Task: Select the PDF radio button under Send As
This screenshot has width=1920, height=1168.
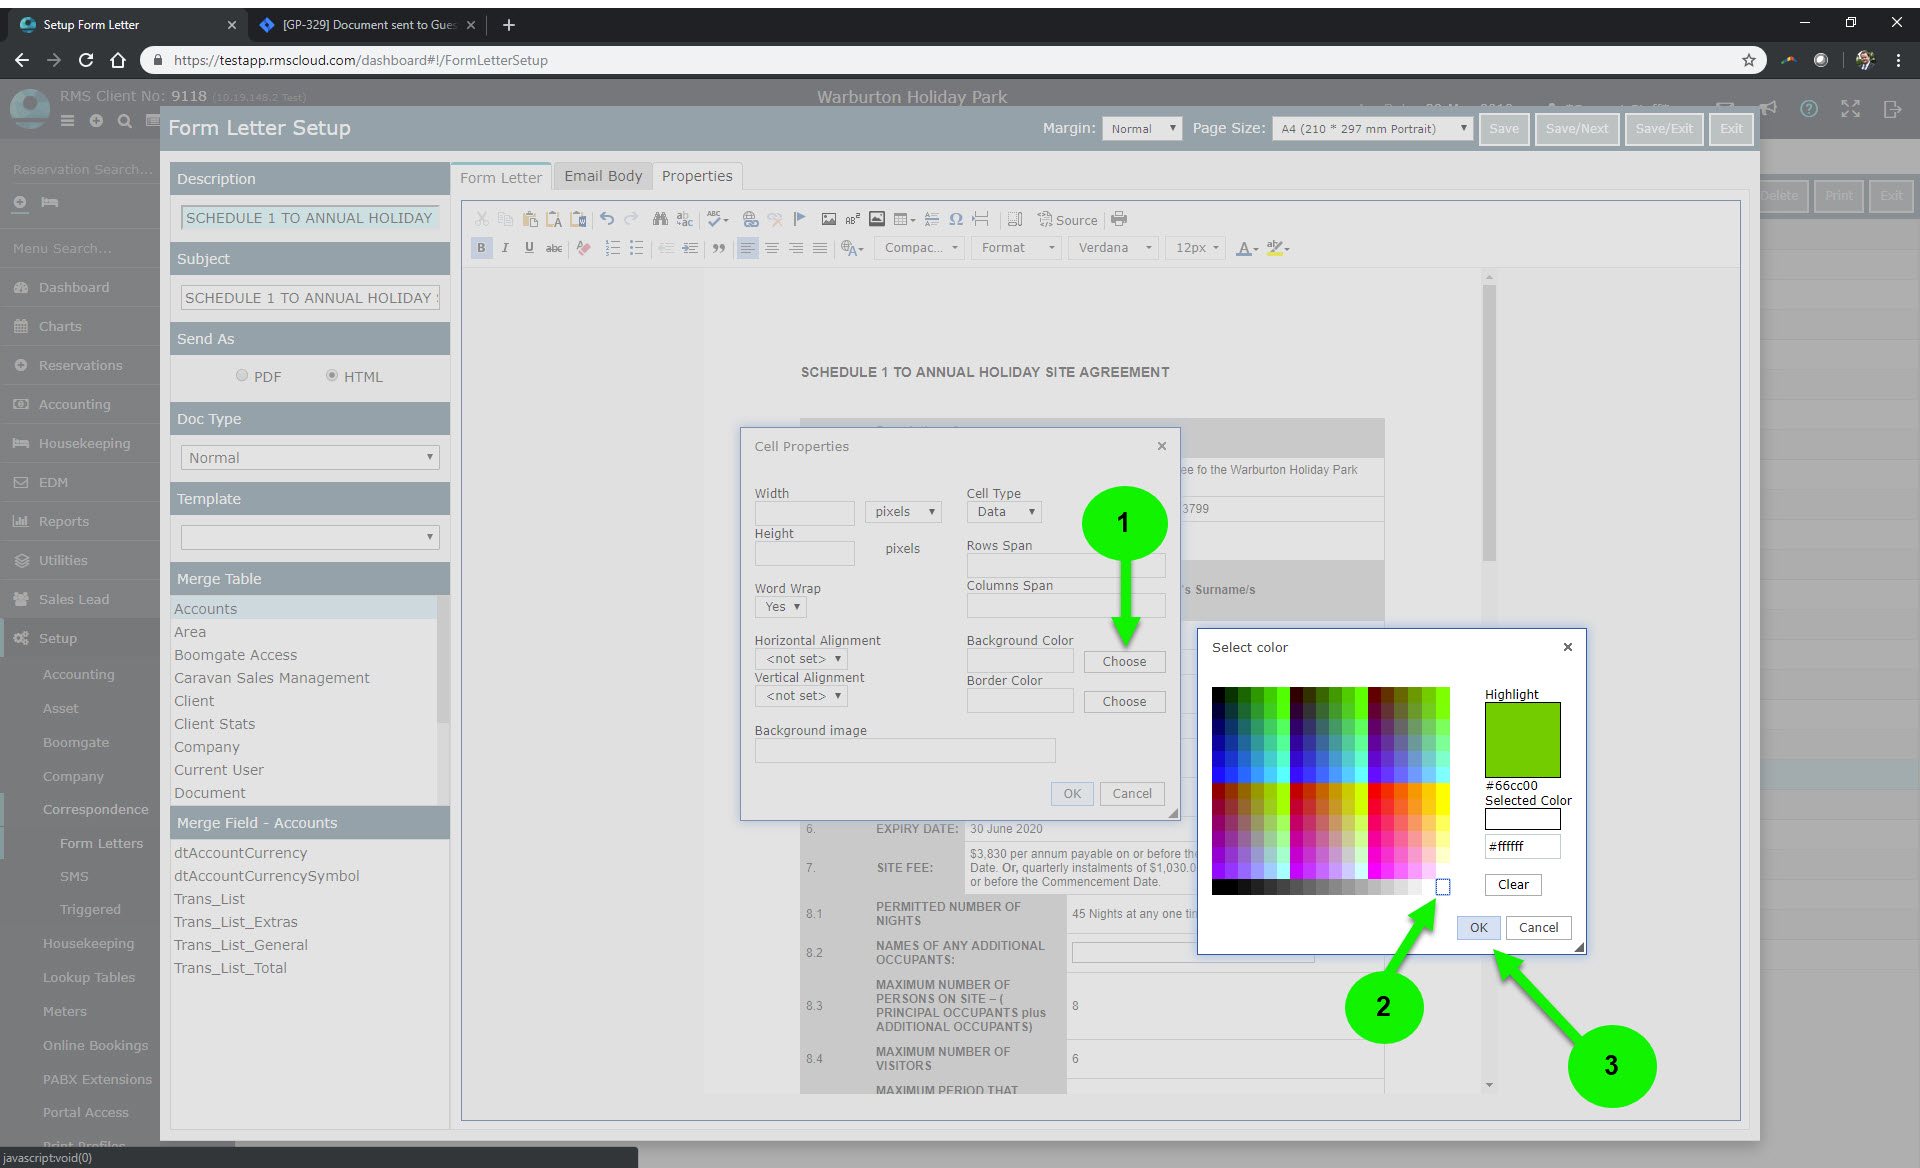Action: 242,375
